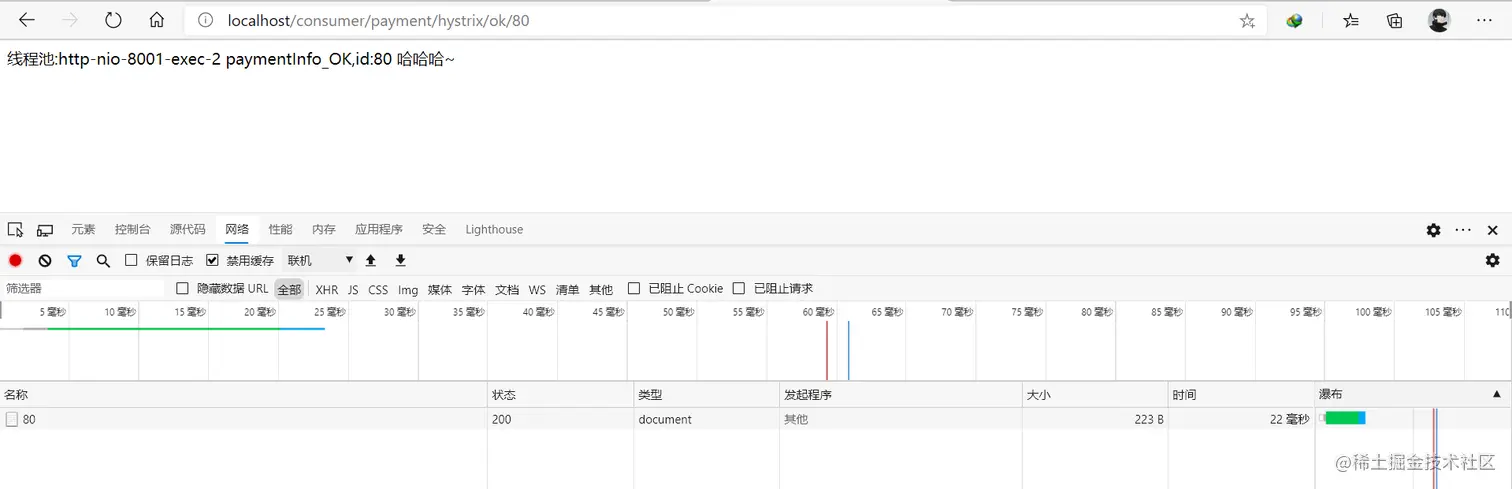Viewport: 1512px width, 489px height.
Task: Toggle the network filter funnel icon
Action: point(74,260)
